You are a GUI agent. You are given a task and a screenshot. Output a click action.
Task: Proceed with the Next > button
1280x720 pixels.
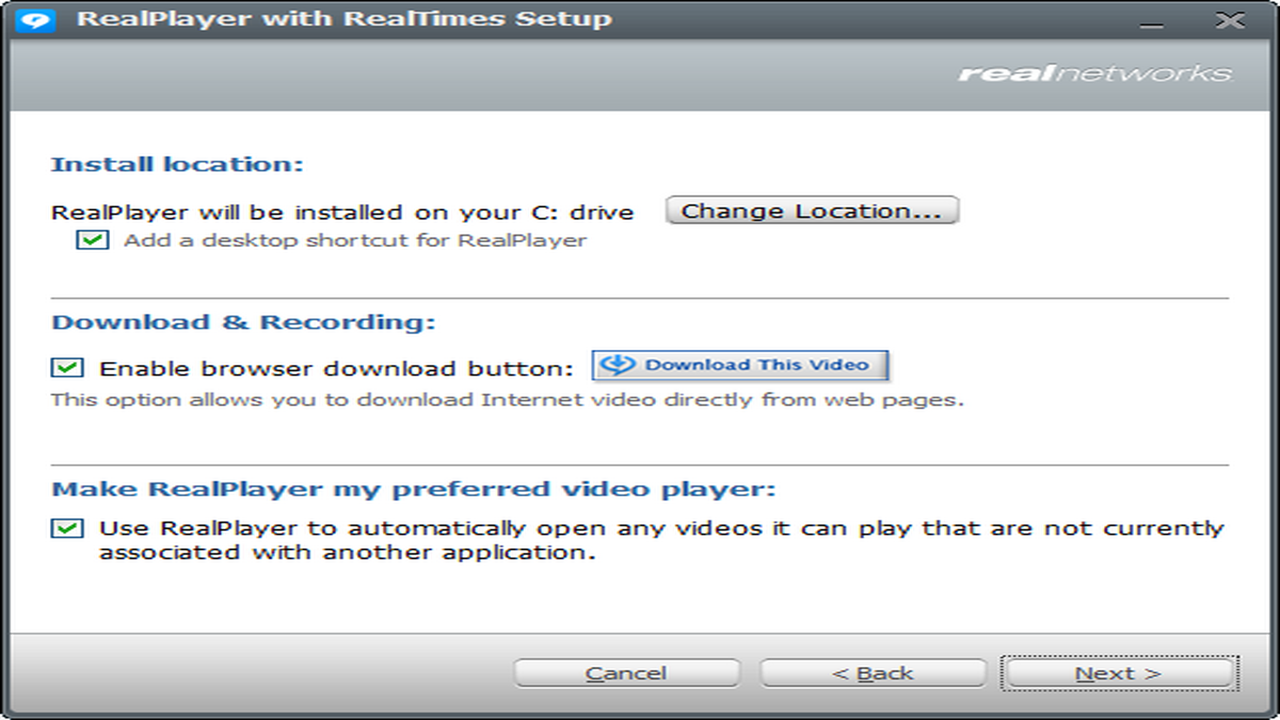(x=1119, y=673)
